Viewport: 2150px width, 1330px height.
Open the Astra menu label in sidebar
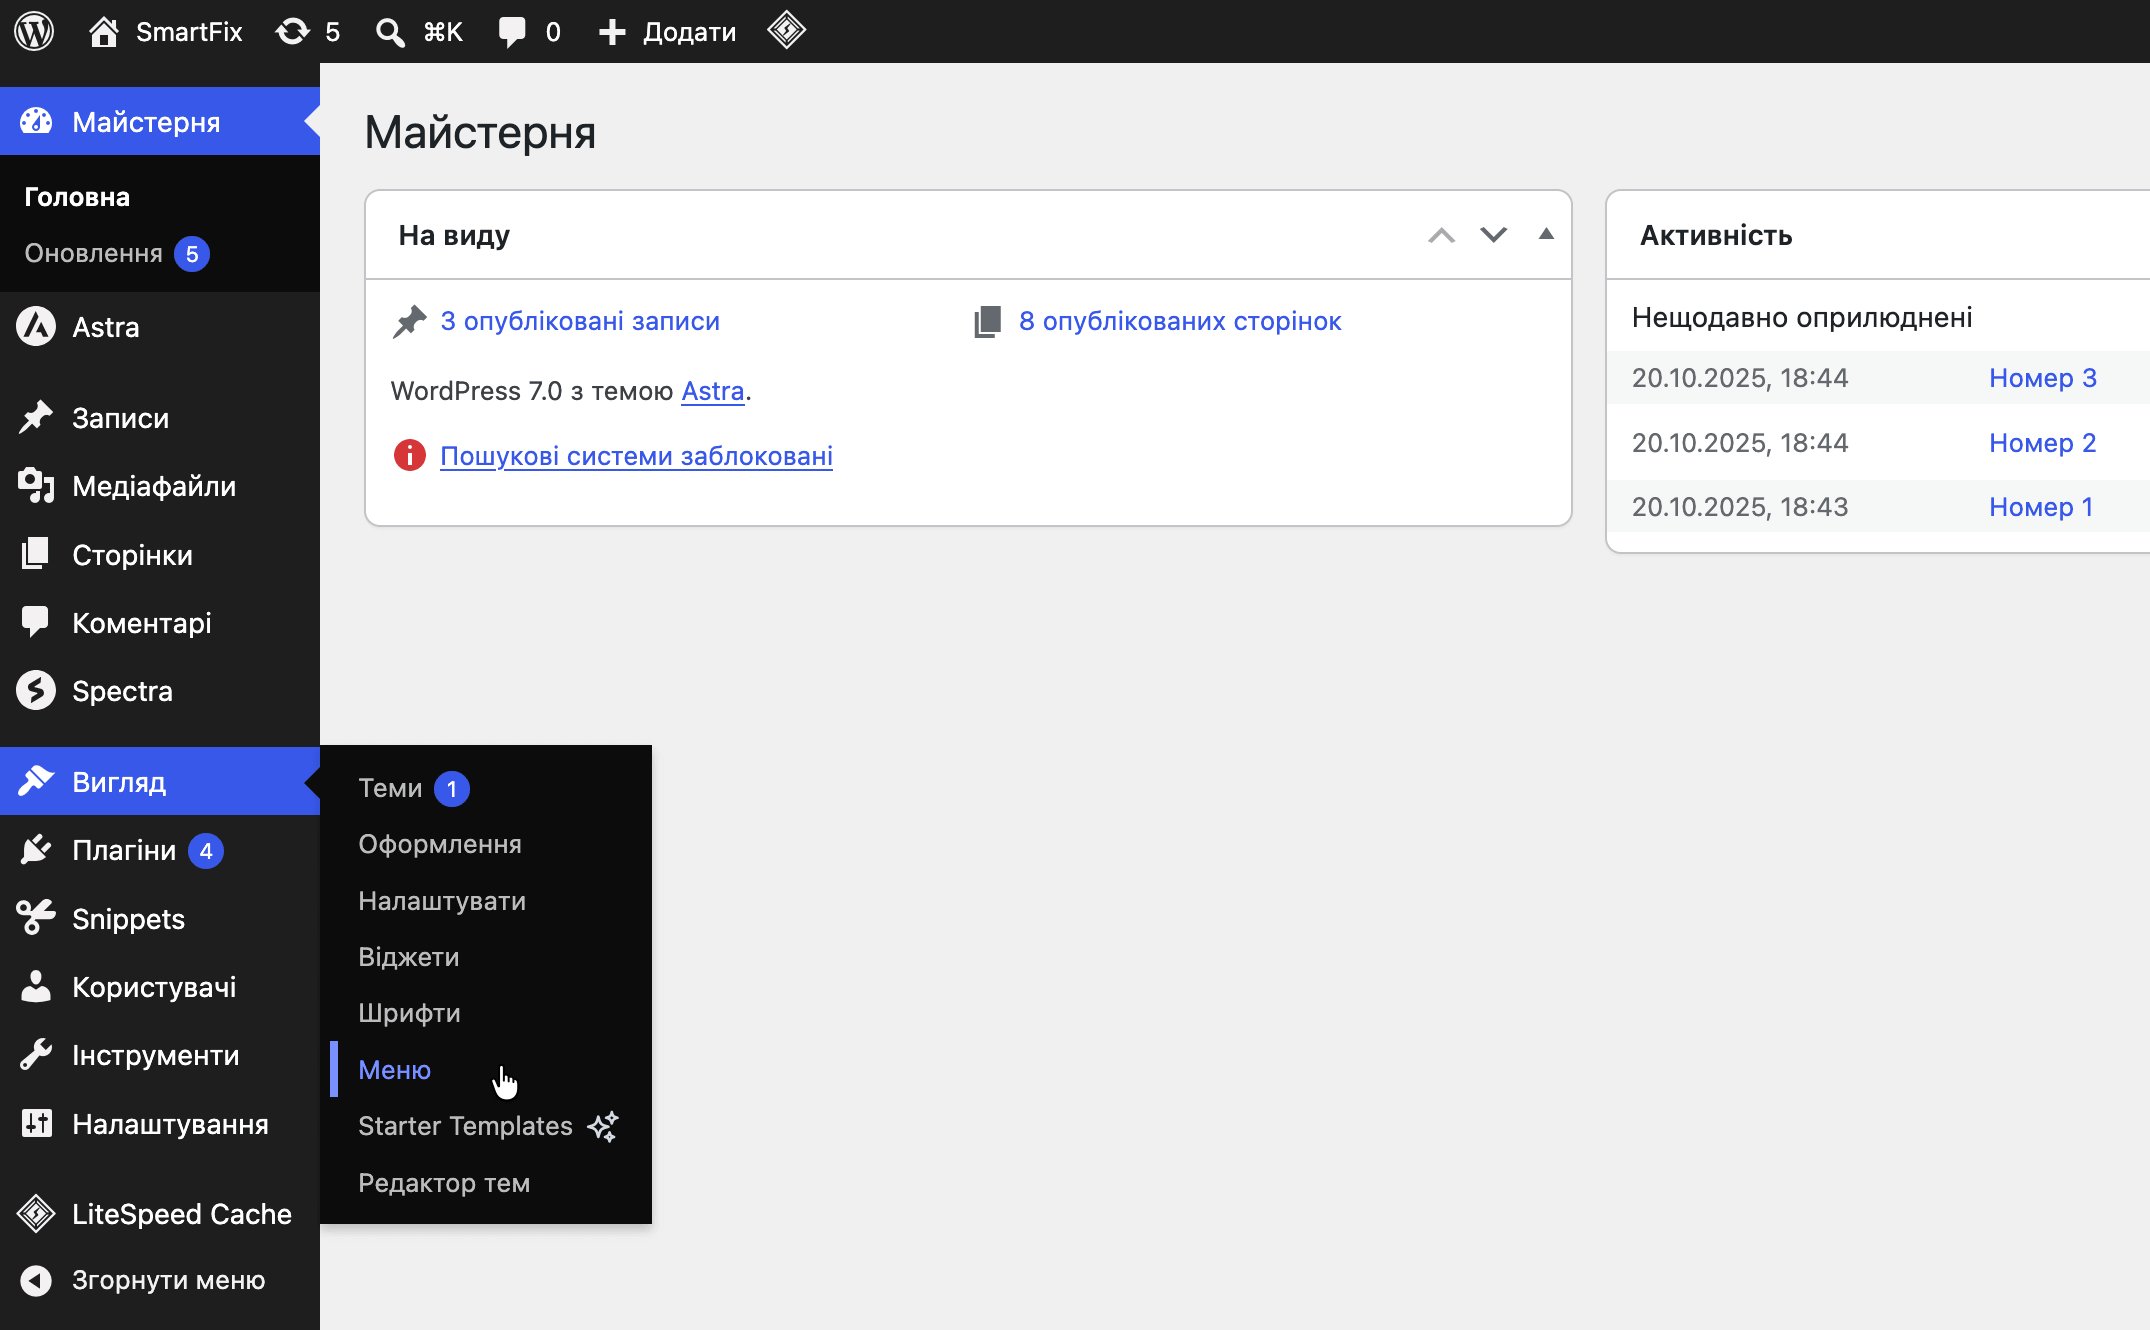(x=105, y=327)
